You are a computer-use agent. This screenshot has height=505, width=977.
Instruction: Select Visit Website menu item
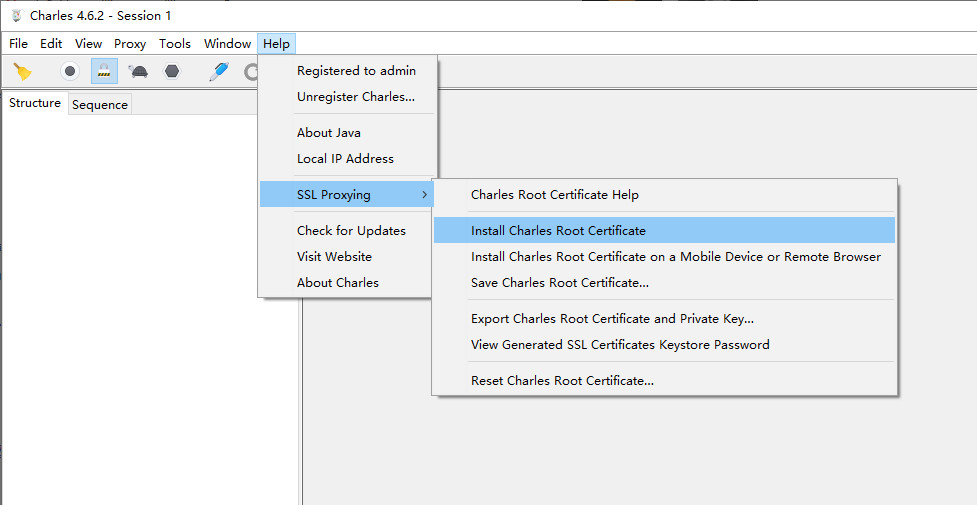click(x=348, y=257)
